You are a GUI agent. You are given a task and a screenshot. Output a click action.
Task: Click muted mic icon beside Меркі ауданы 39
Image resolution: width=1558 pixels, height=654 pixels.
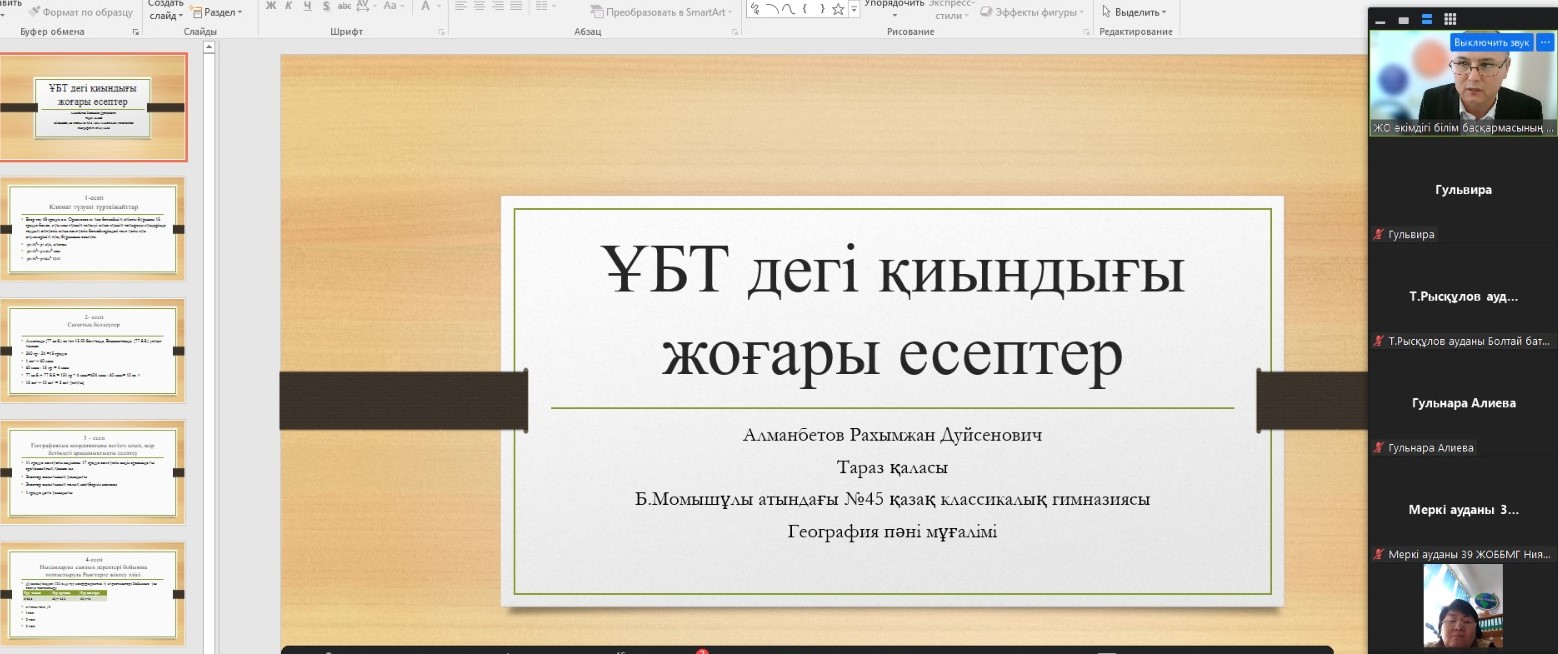click(x=1379, y=554)
